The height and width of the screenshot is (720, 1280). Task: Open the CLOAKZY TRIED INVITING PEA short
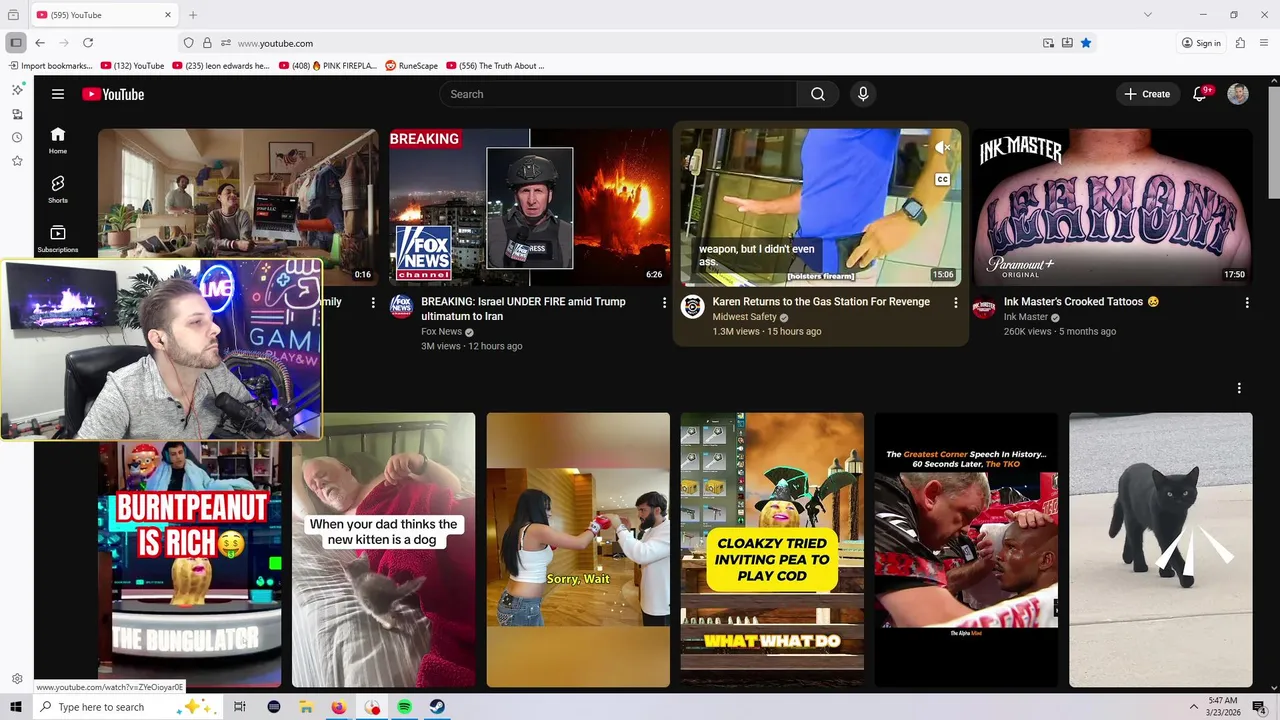(x=772, y=550)
